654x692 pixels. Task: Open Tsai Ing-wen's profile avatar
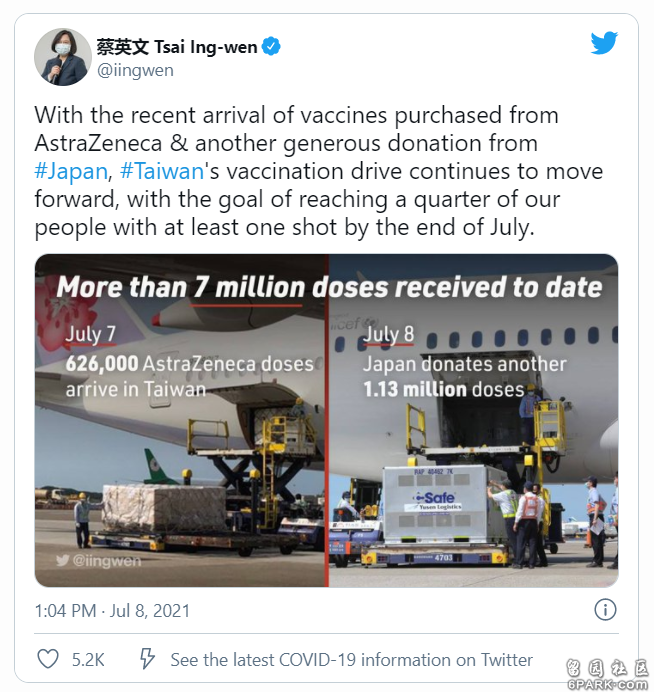pos(63,57)
